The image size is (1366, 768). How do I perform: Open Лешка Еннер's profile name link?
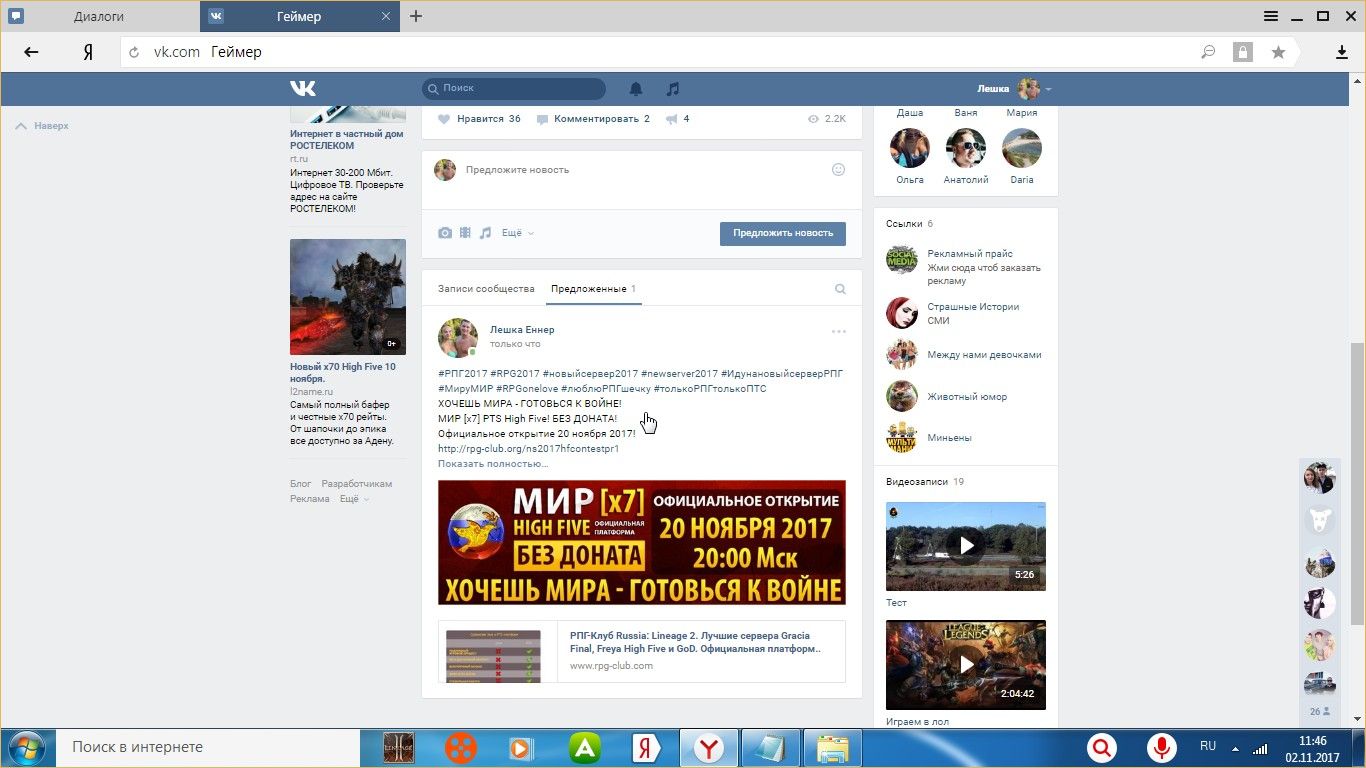[x=522, y=330]
